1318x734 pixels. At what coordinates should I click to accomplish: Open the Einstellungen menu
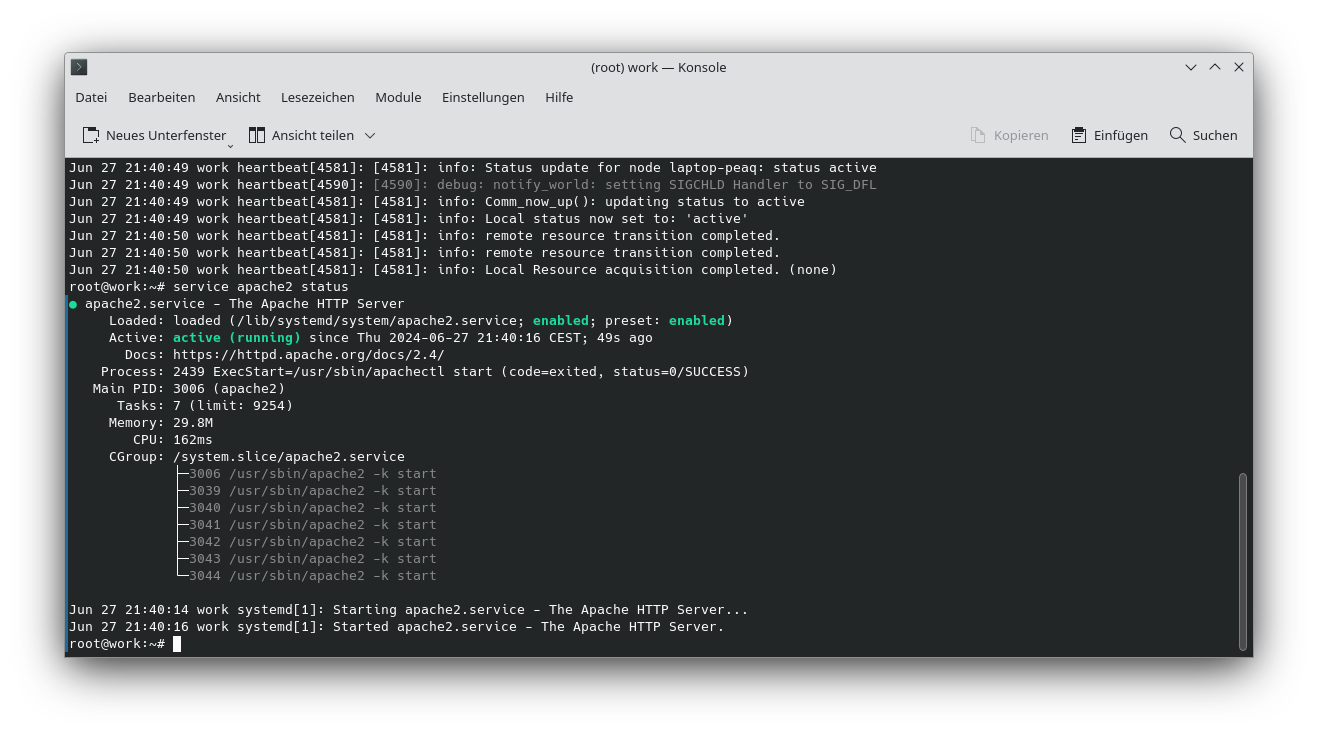tap(483, 97)
